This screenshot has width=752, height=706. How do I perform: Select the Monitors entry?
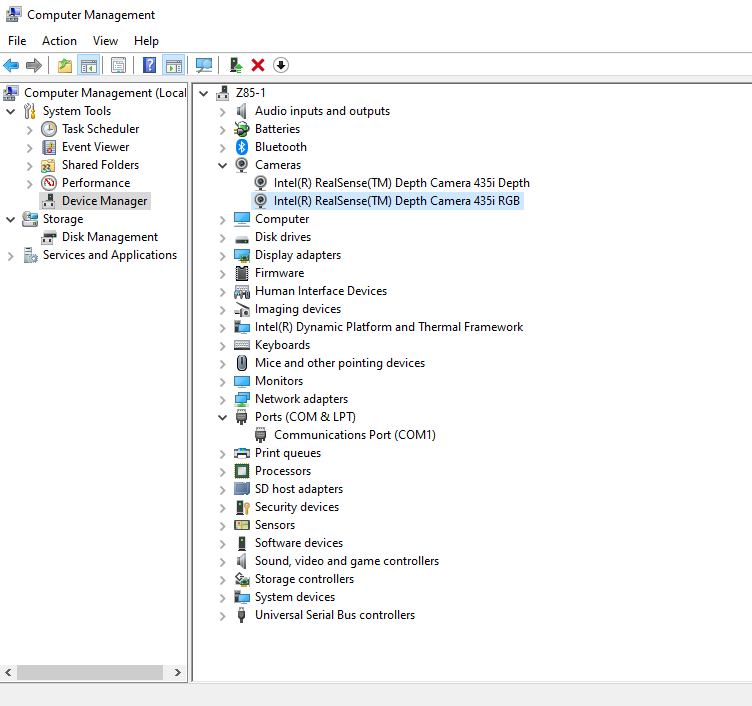pyautogui.click(x=279, y=381)
